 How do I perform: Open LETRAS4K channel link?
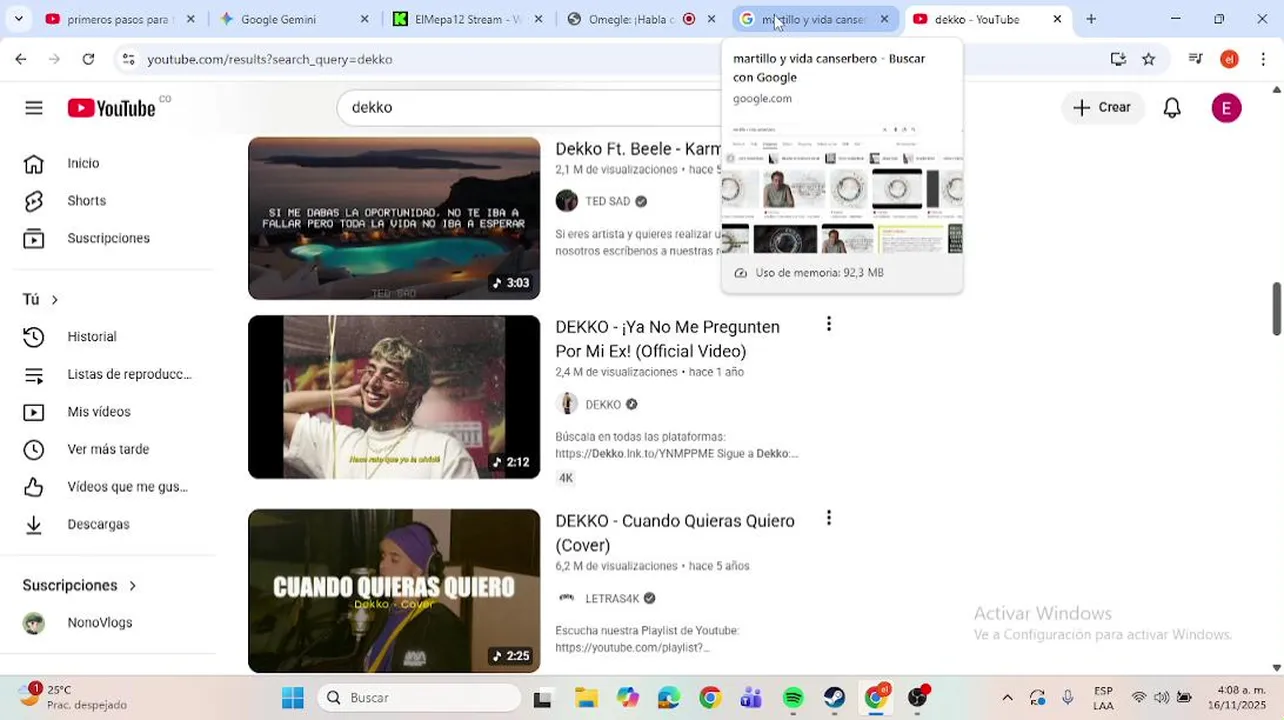[612, 599]
